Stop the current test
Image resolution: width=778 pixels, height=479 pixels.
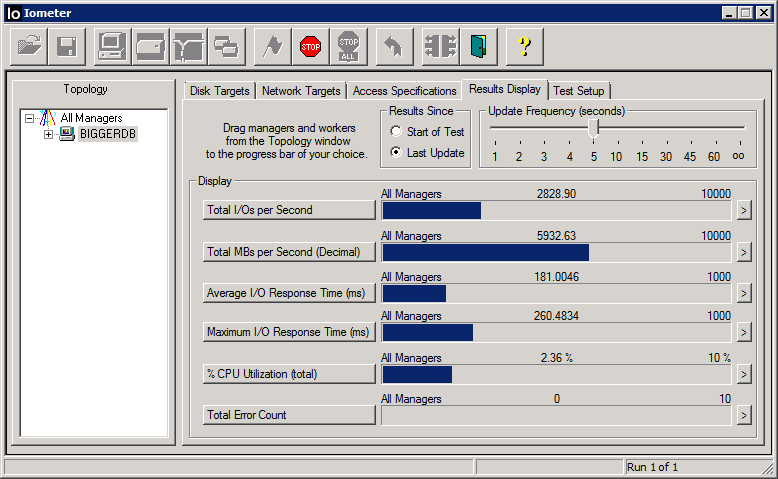coord(311,47)
